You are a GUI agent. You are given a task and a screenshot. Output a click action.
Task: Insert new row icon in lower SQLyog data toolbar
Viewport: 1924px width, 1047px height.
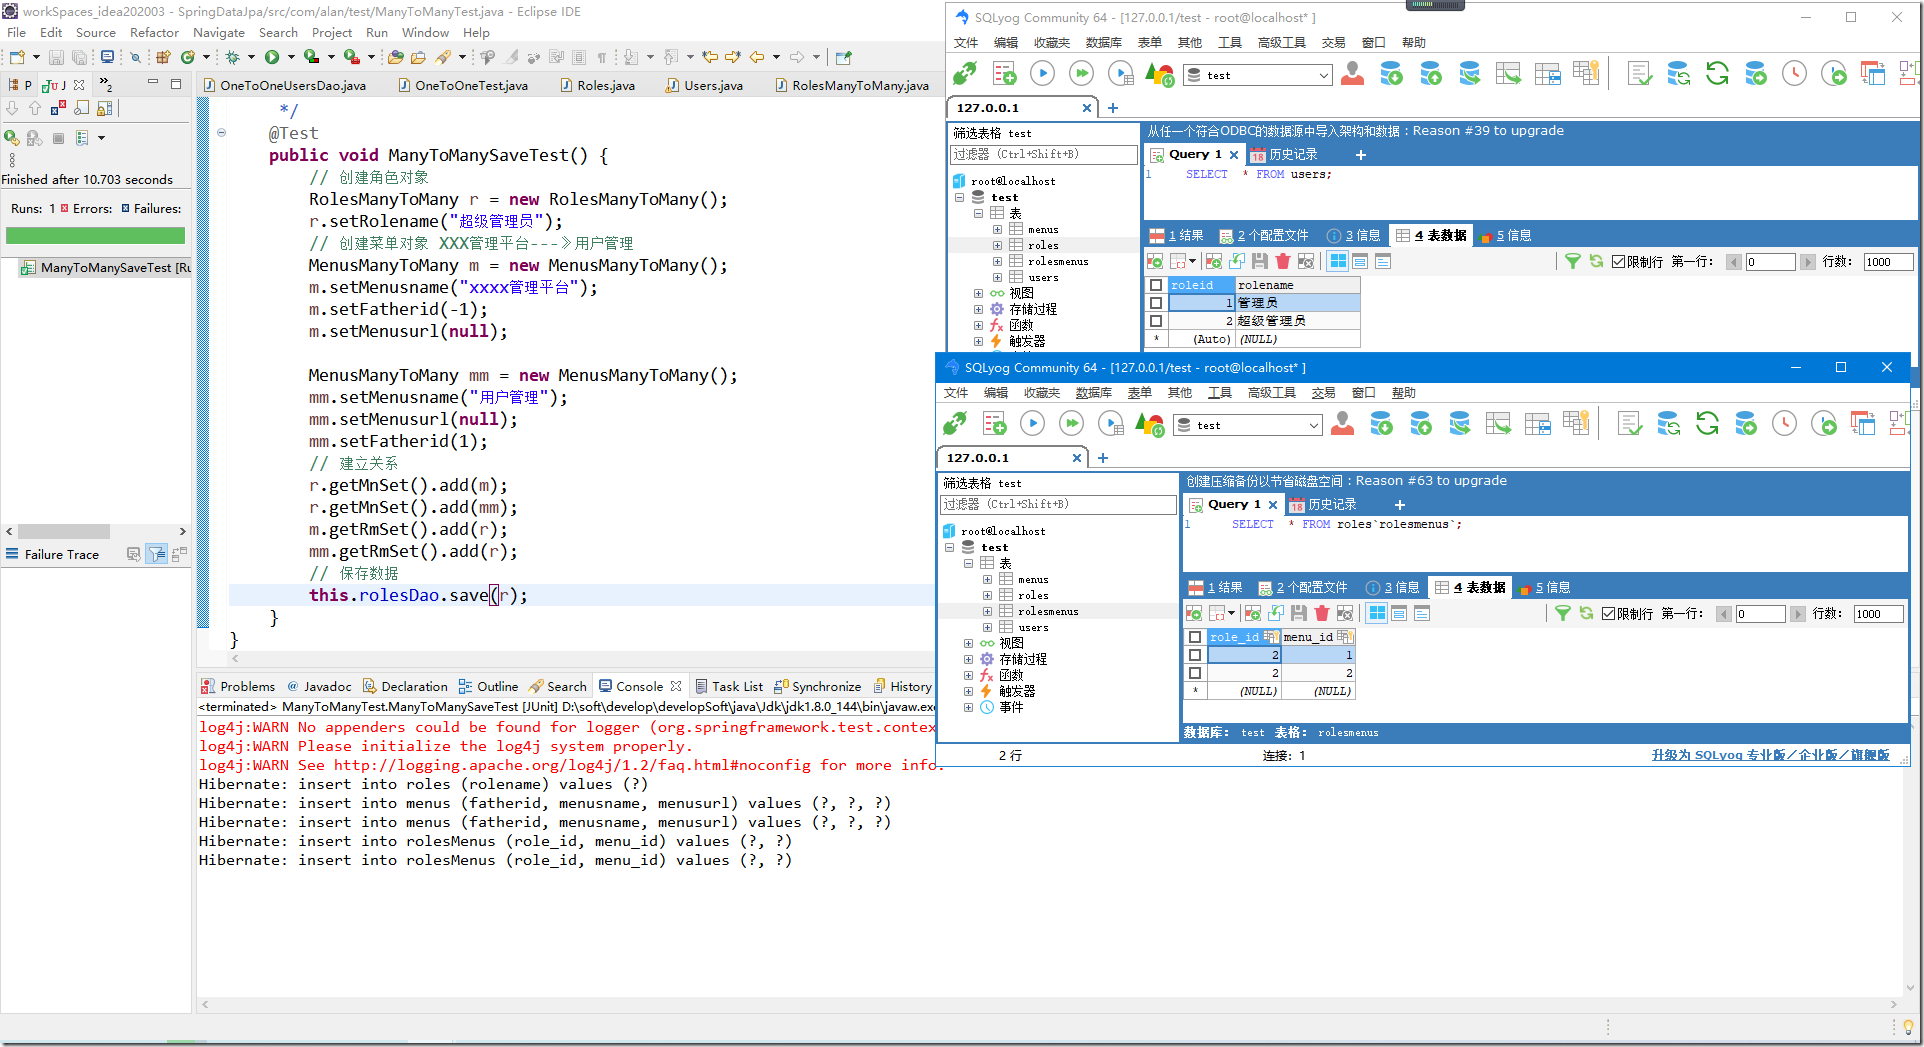tap(1253, 613)
